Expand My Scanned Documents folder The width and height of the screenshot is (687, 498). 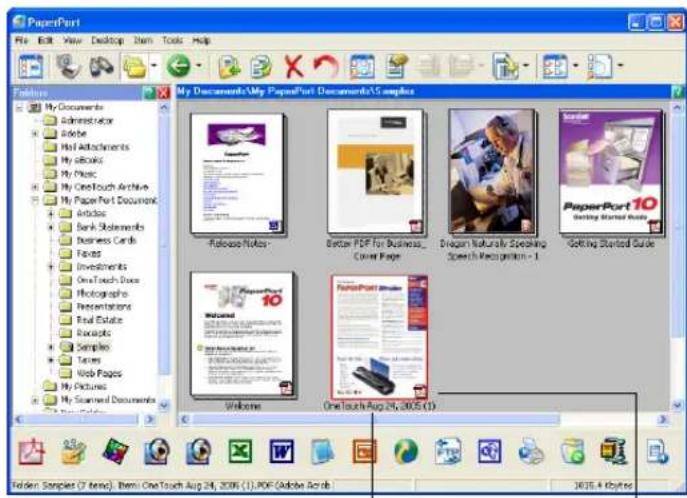pyautogui.click(x=35, y=400)
